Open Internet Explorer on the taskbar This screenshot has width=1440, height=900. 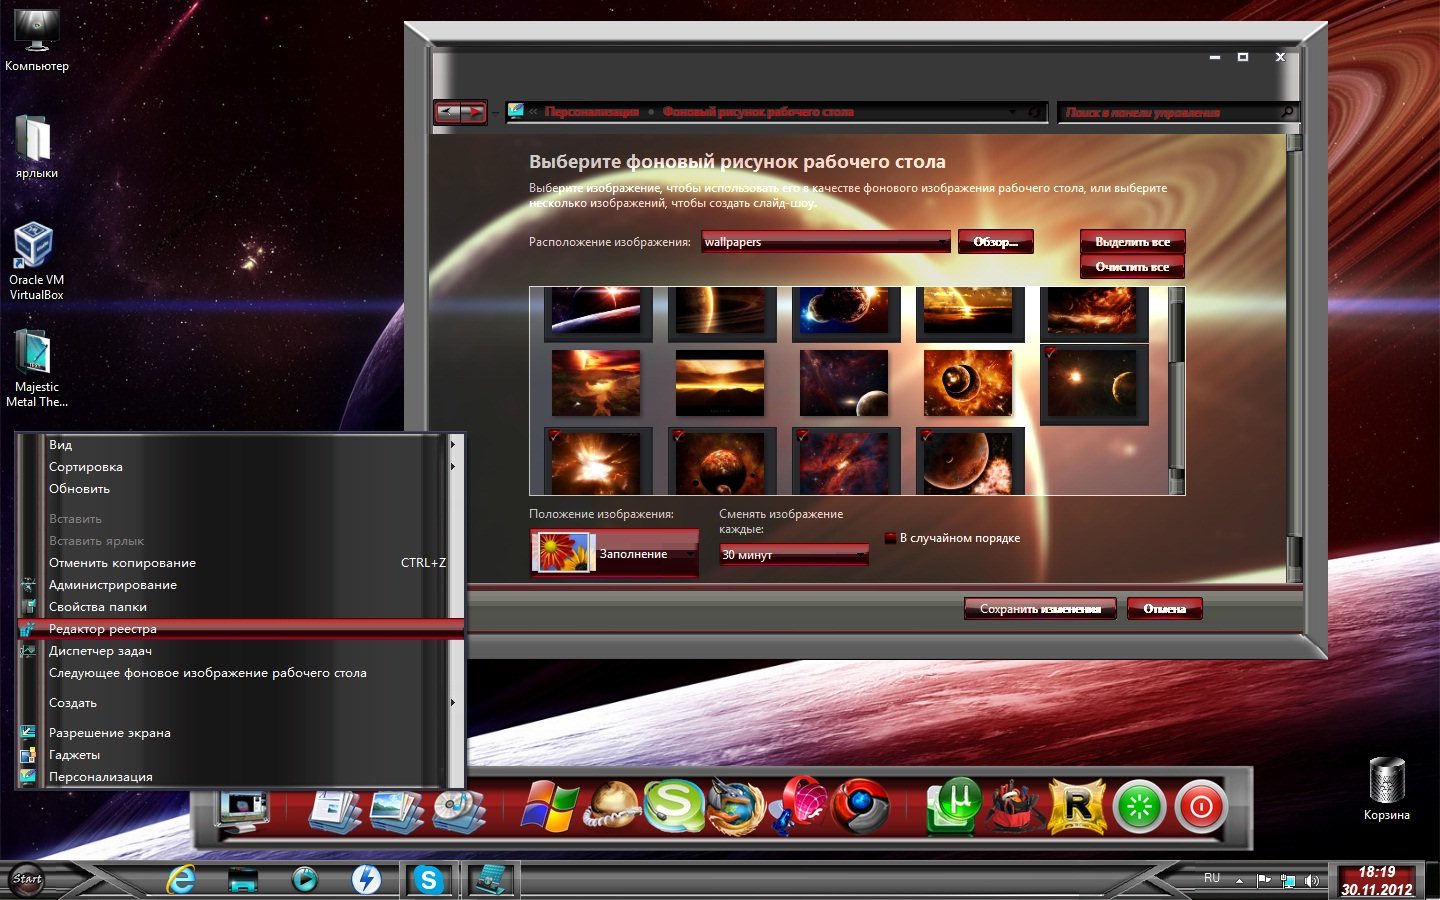coord(181,879)
